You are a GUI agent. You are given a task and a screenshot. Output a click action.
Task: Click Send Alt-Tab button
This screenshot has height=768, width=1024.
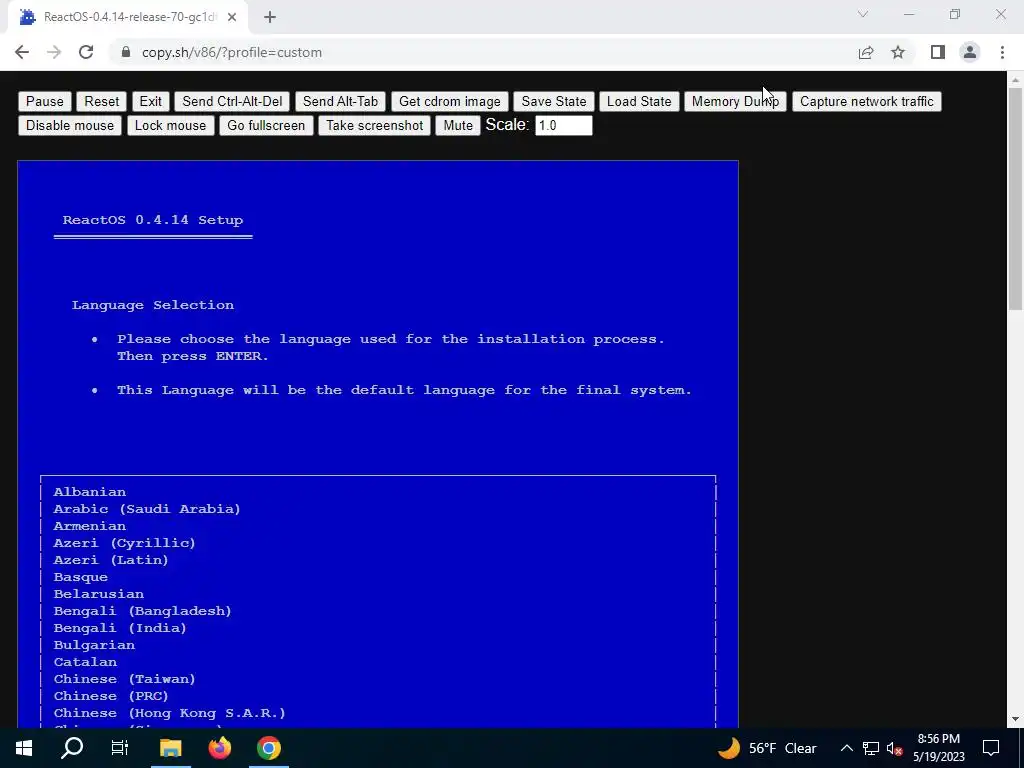(x=340, y=101)
